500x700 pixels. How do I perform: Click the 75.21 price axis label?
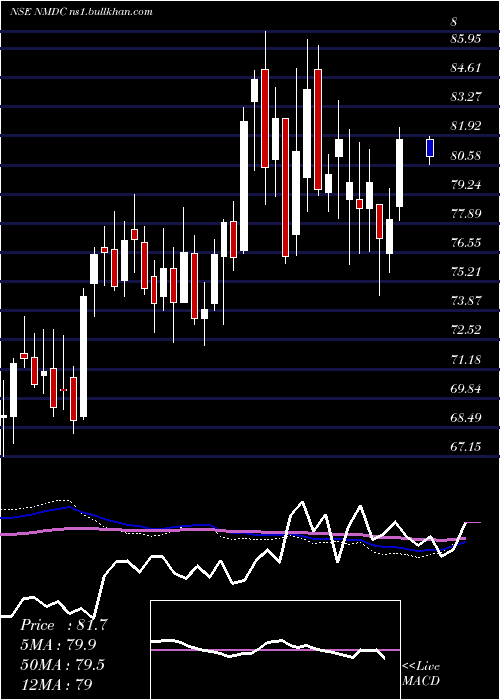pyautogui.click(x=466, y=272)
